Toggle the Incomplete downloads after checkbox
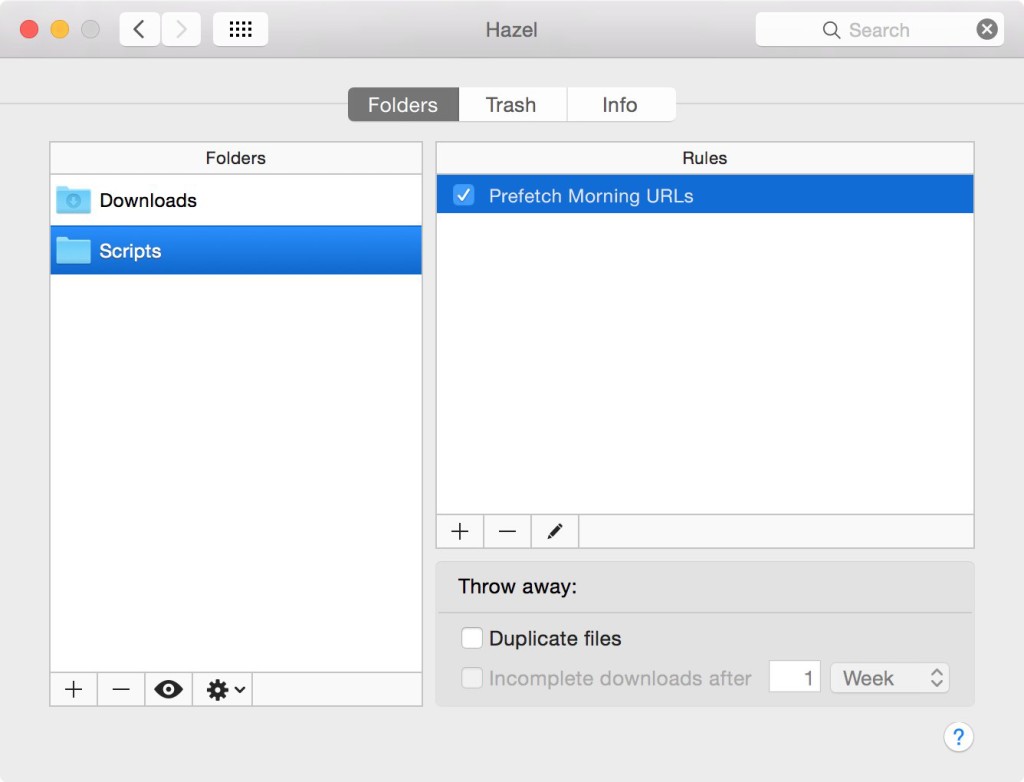The image size is (1024, 782). [472, 677]
